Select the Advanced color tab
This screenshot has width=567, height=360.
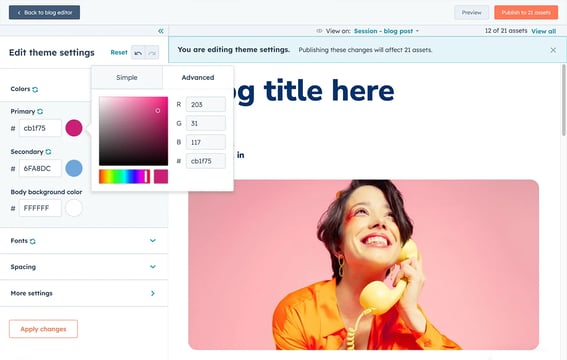(x=198, y=77)
